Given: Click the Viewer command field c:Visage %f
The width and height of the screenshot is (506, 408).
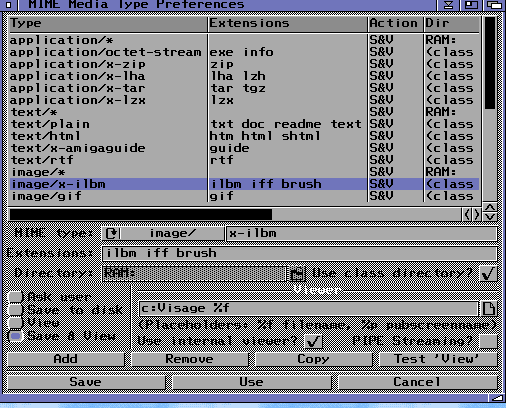Looking at the screenshot, I should click(308, 308).
